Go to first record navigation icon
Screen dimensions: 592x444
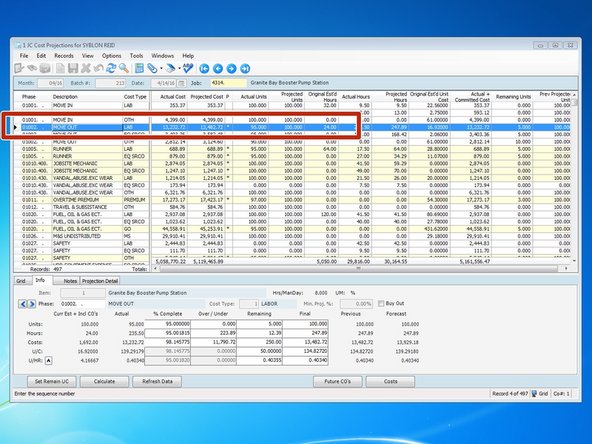coord(204,68)
